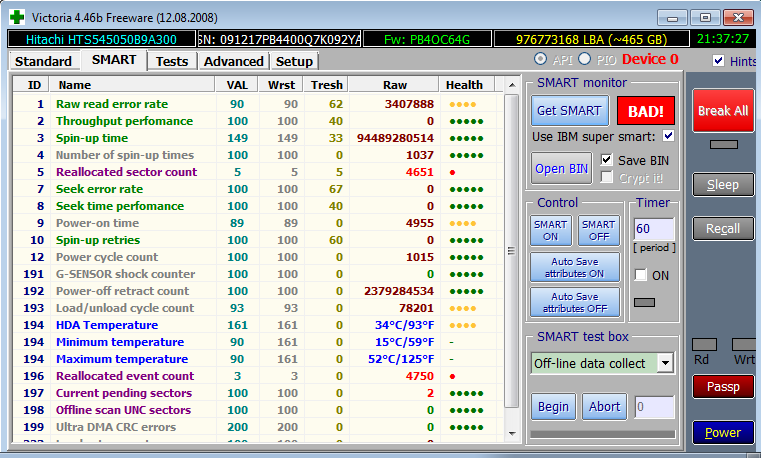Open the Advanced tab

pos(233,61)
